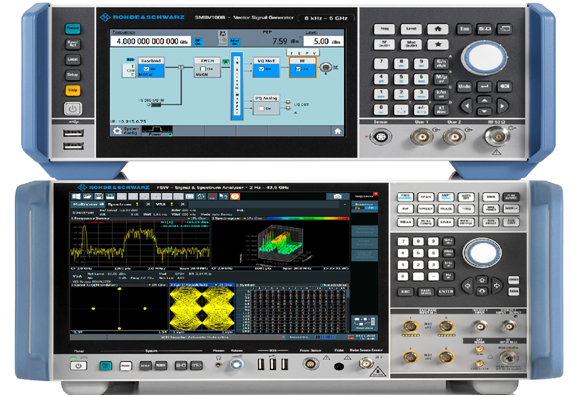
Task: Toggle the blue Mod On indicator
Action: pos(235,42)
